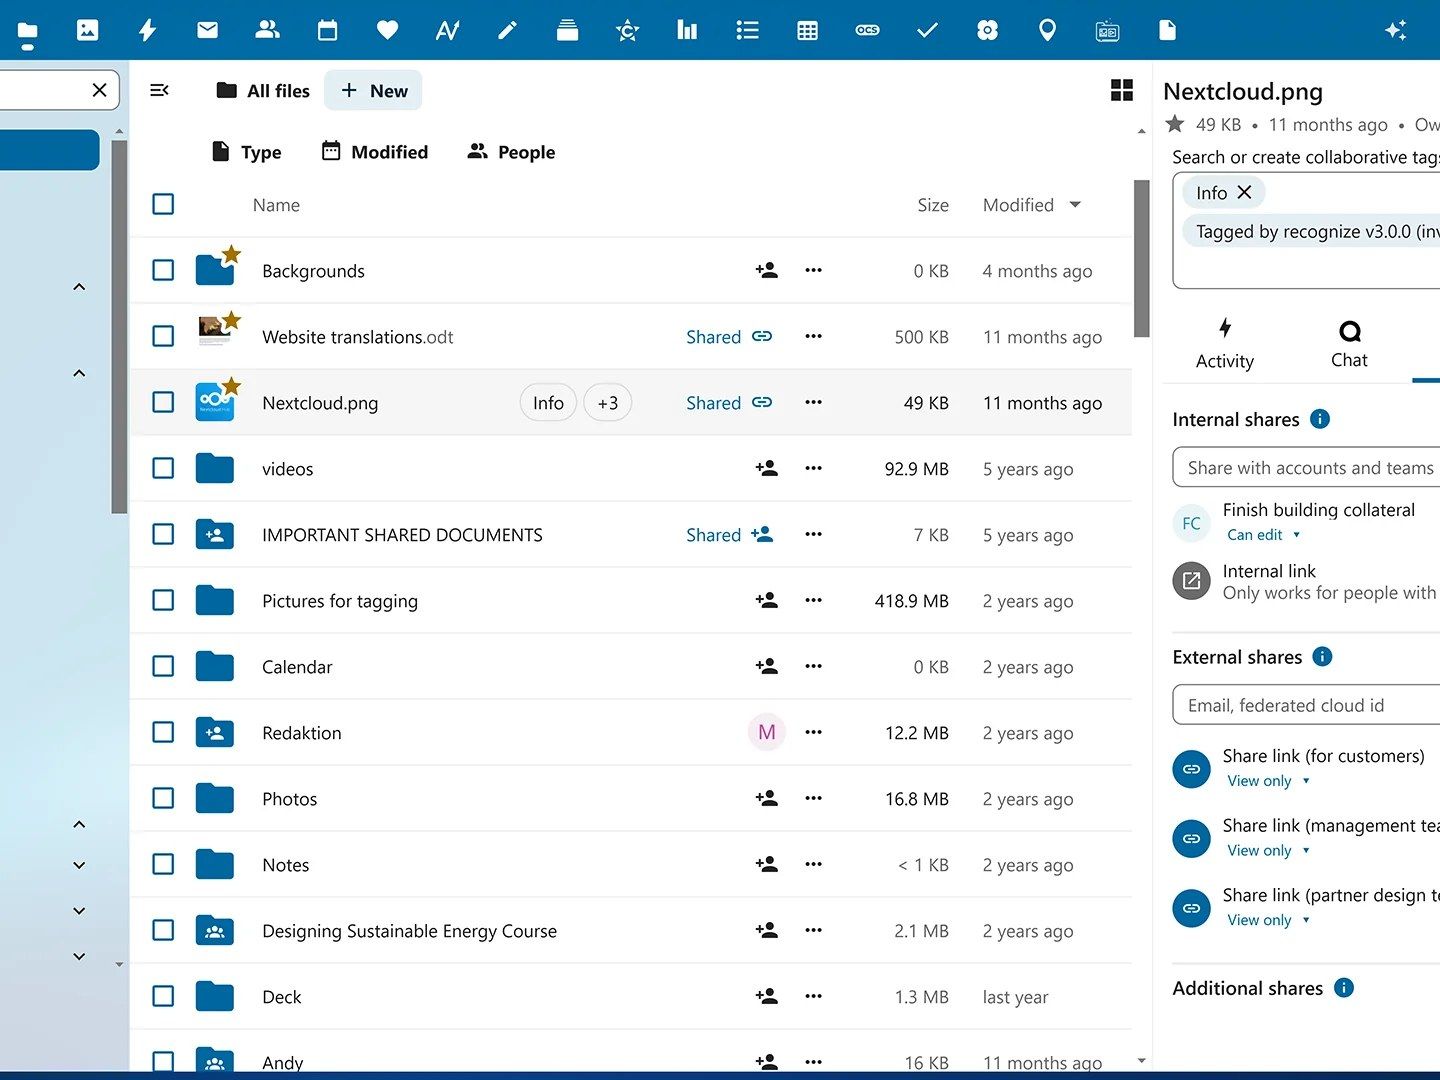Toggle favorite star in Nextcloud.png details panel
Viewport: 1440px width, 1080px height.
click(1175, 124)
